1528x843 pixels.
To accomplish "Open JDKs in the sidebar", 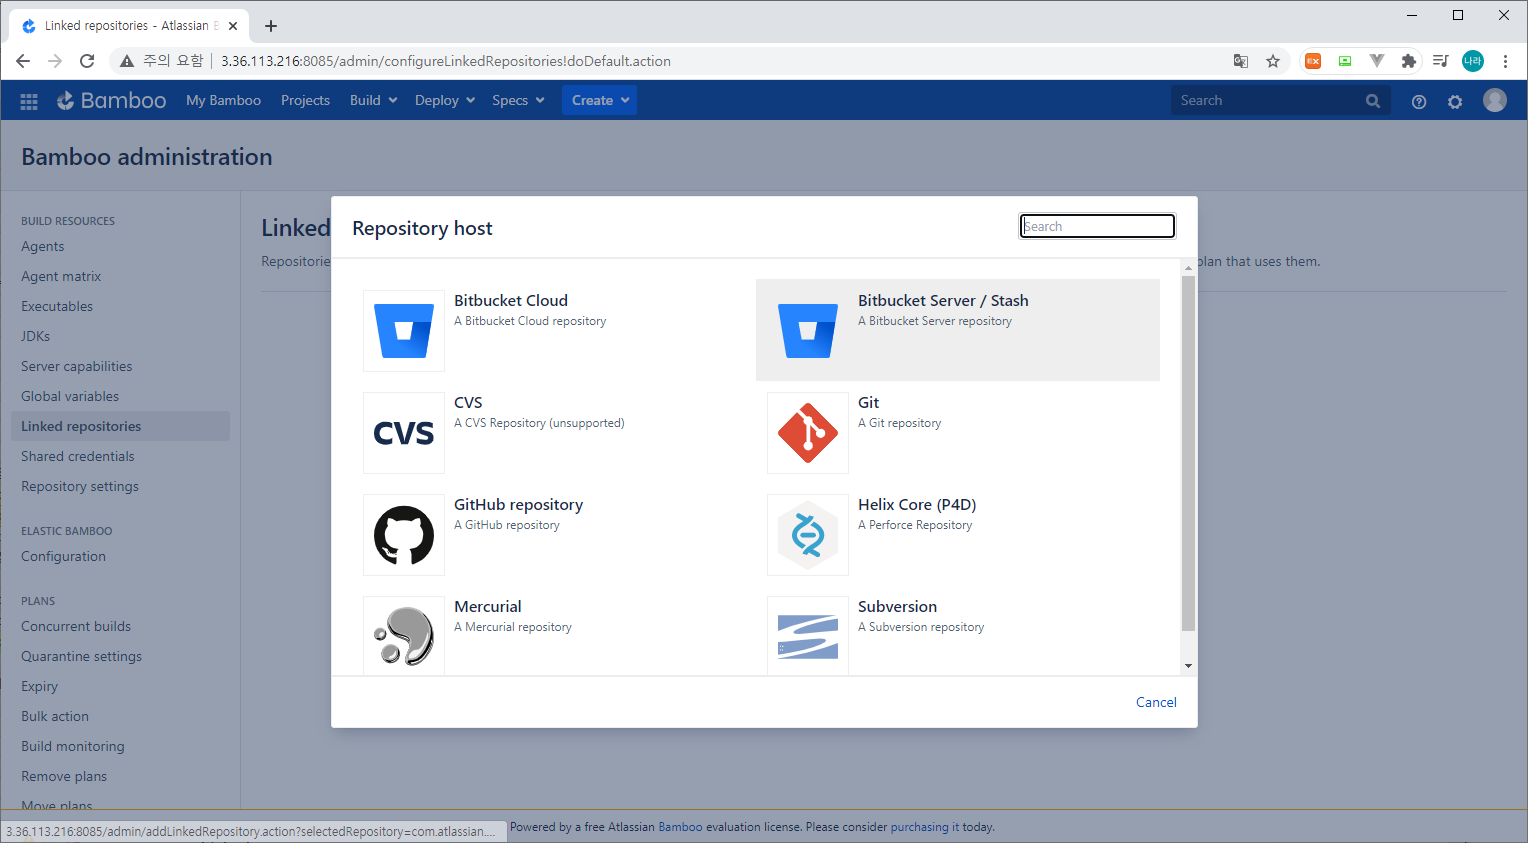I will (35, 336).
